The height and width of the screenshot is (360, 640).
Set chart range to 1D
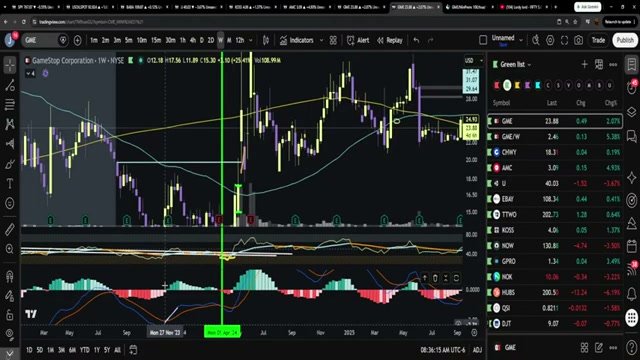(x=29, y=350)
